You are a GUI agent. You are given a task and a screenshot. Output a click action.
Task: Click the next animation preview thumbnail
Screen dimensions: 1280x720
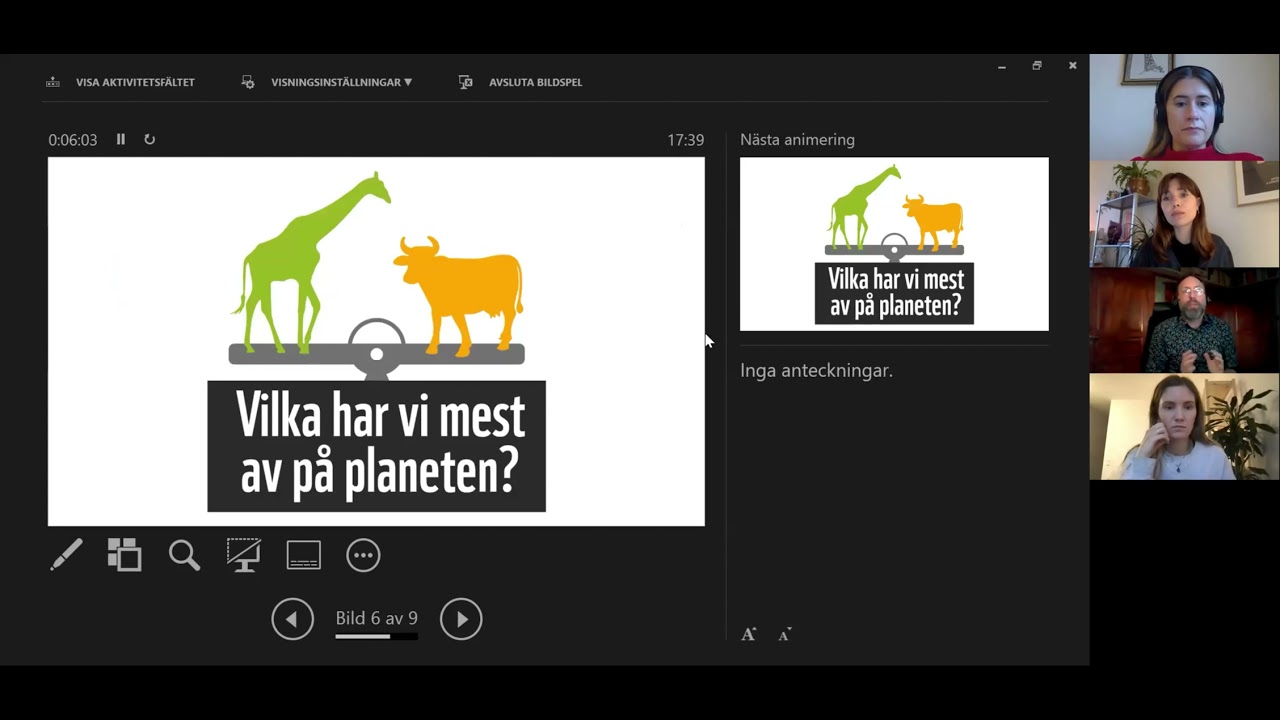(894, 244)
